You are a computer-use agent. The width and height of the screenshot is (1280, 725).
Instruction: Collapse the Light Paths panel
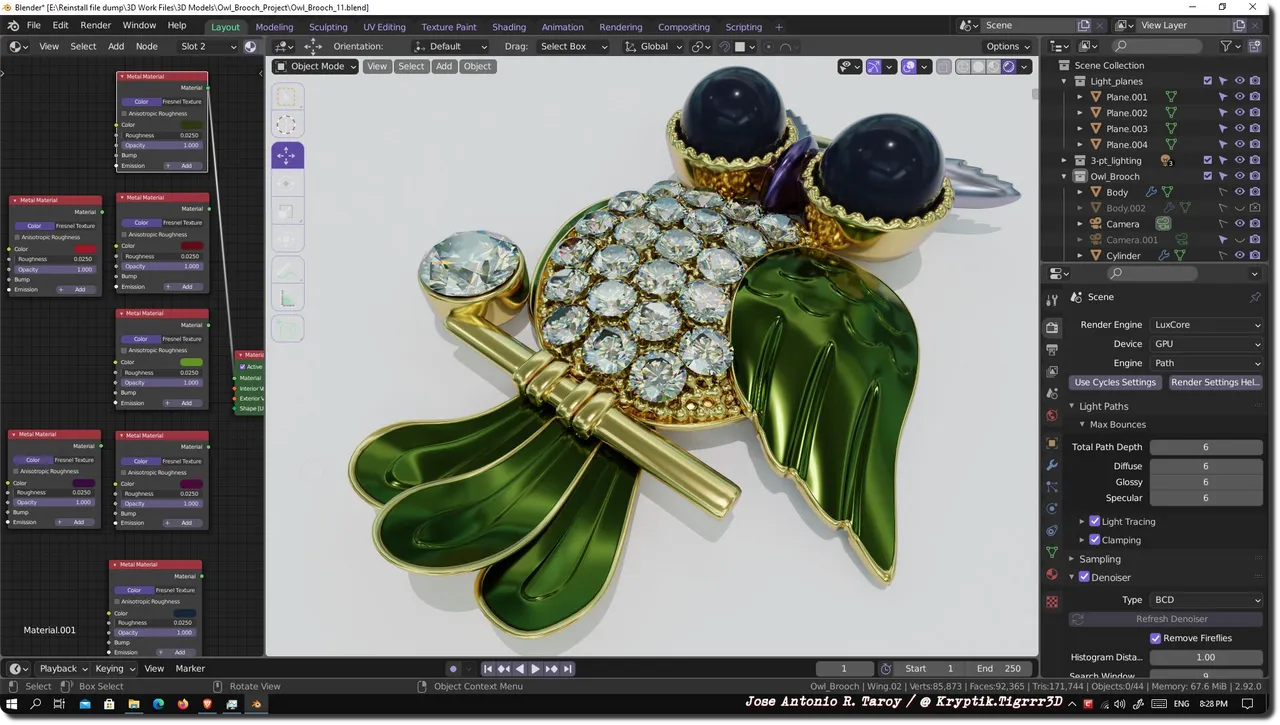pyautogui.click(x=1104, y=406)
